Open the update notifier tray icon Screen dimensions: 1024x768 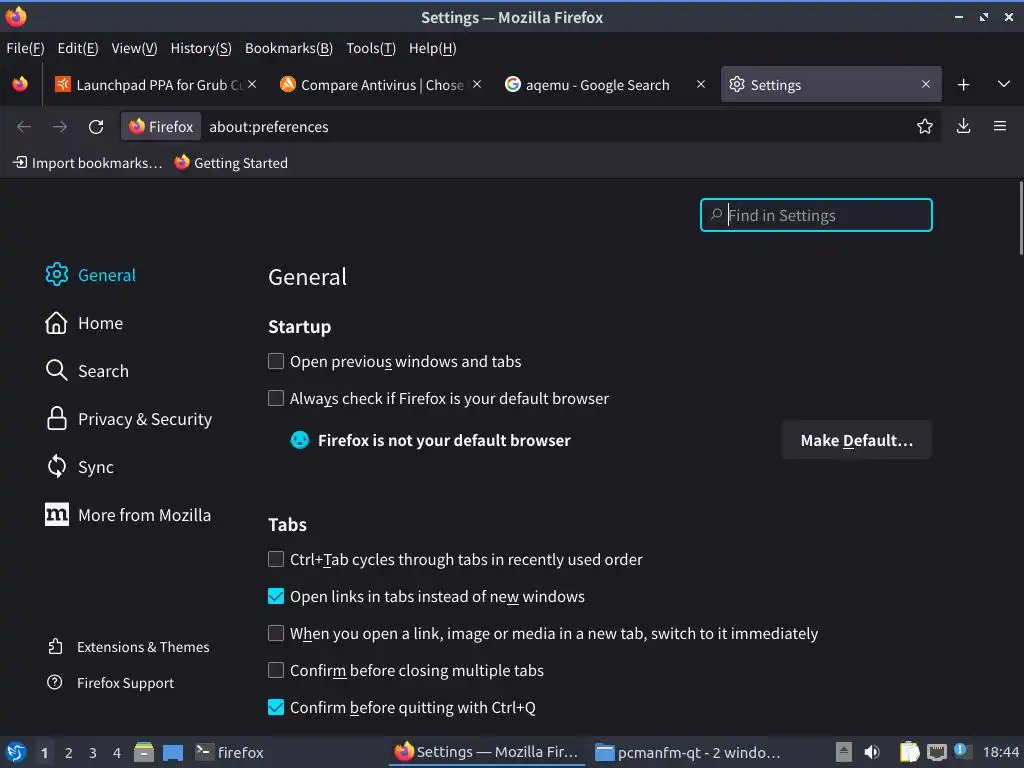click(x=961, y=751)
